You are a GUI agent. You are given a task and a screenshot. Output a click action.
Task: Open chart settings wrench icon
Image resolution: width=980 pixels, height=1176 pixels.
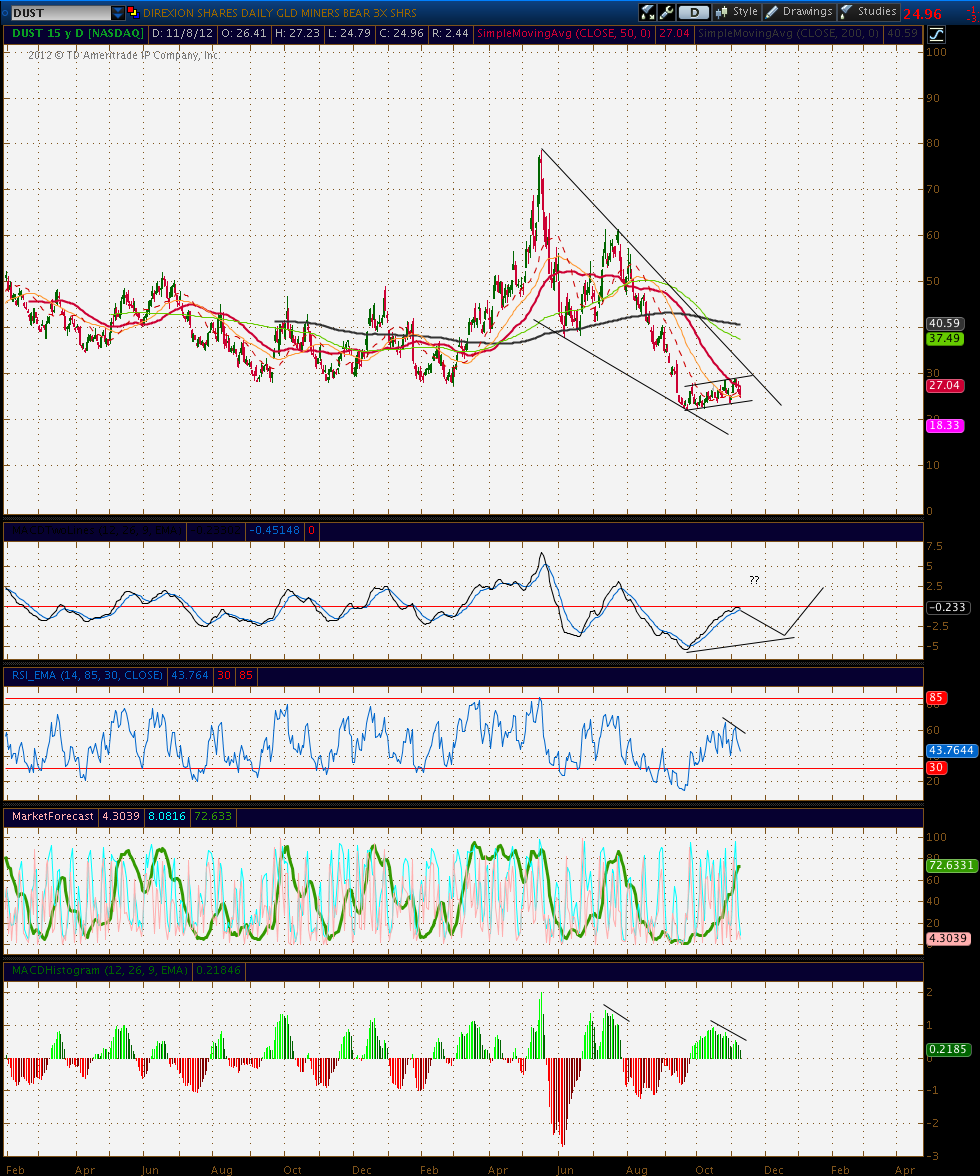pyautogui.click(x=666, y=12)
